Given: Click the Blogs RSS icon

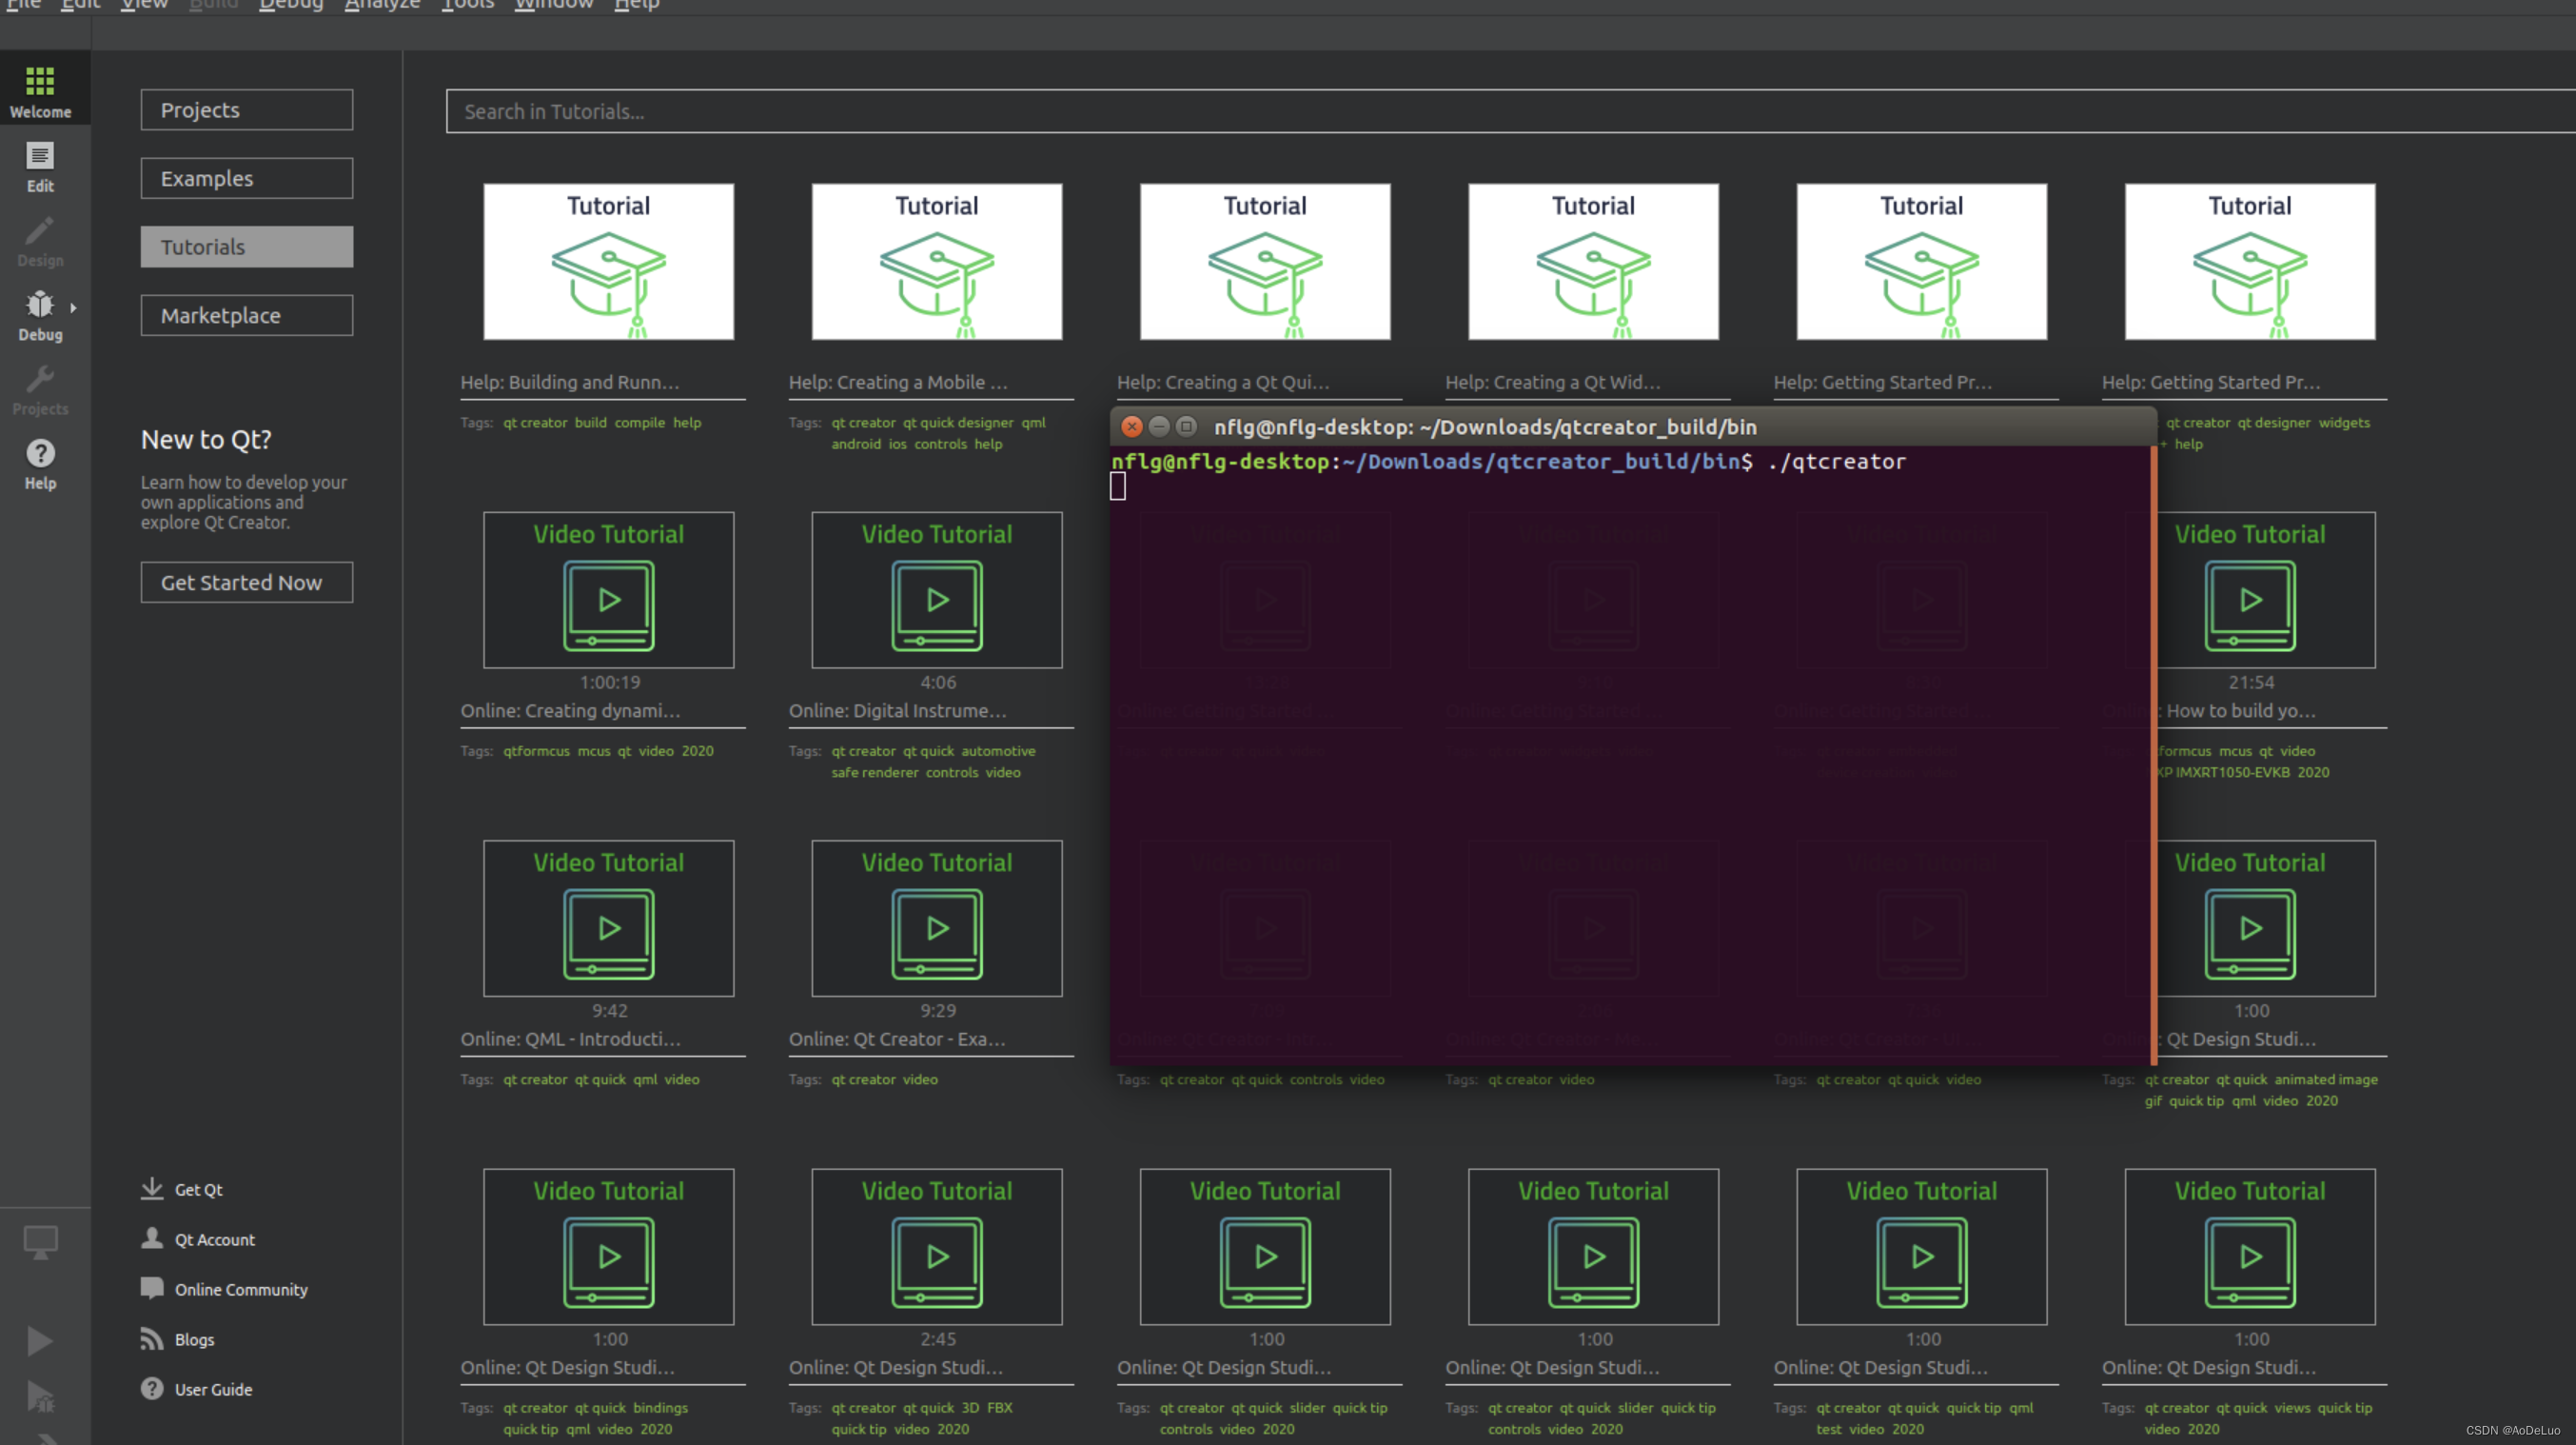Looking at the screenshot, I should click(x=152, y=1338).
